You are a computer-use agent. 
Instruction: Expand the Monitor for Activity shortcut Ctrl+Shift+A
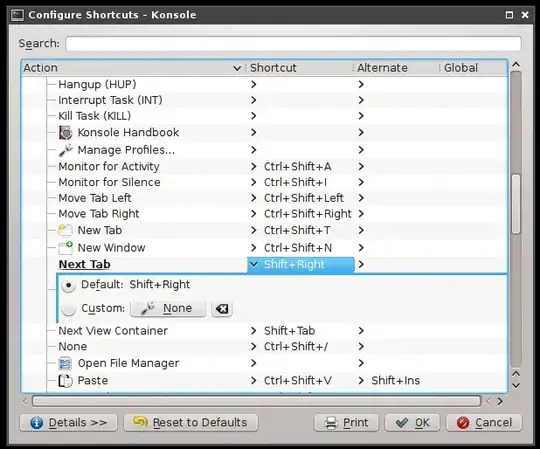coord(254,167)
